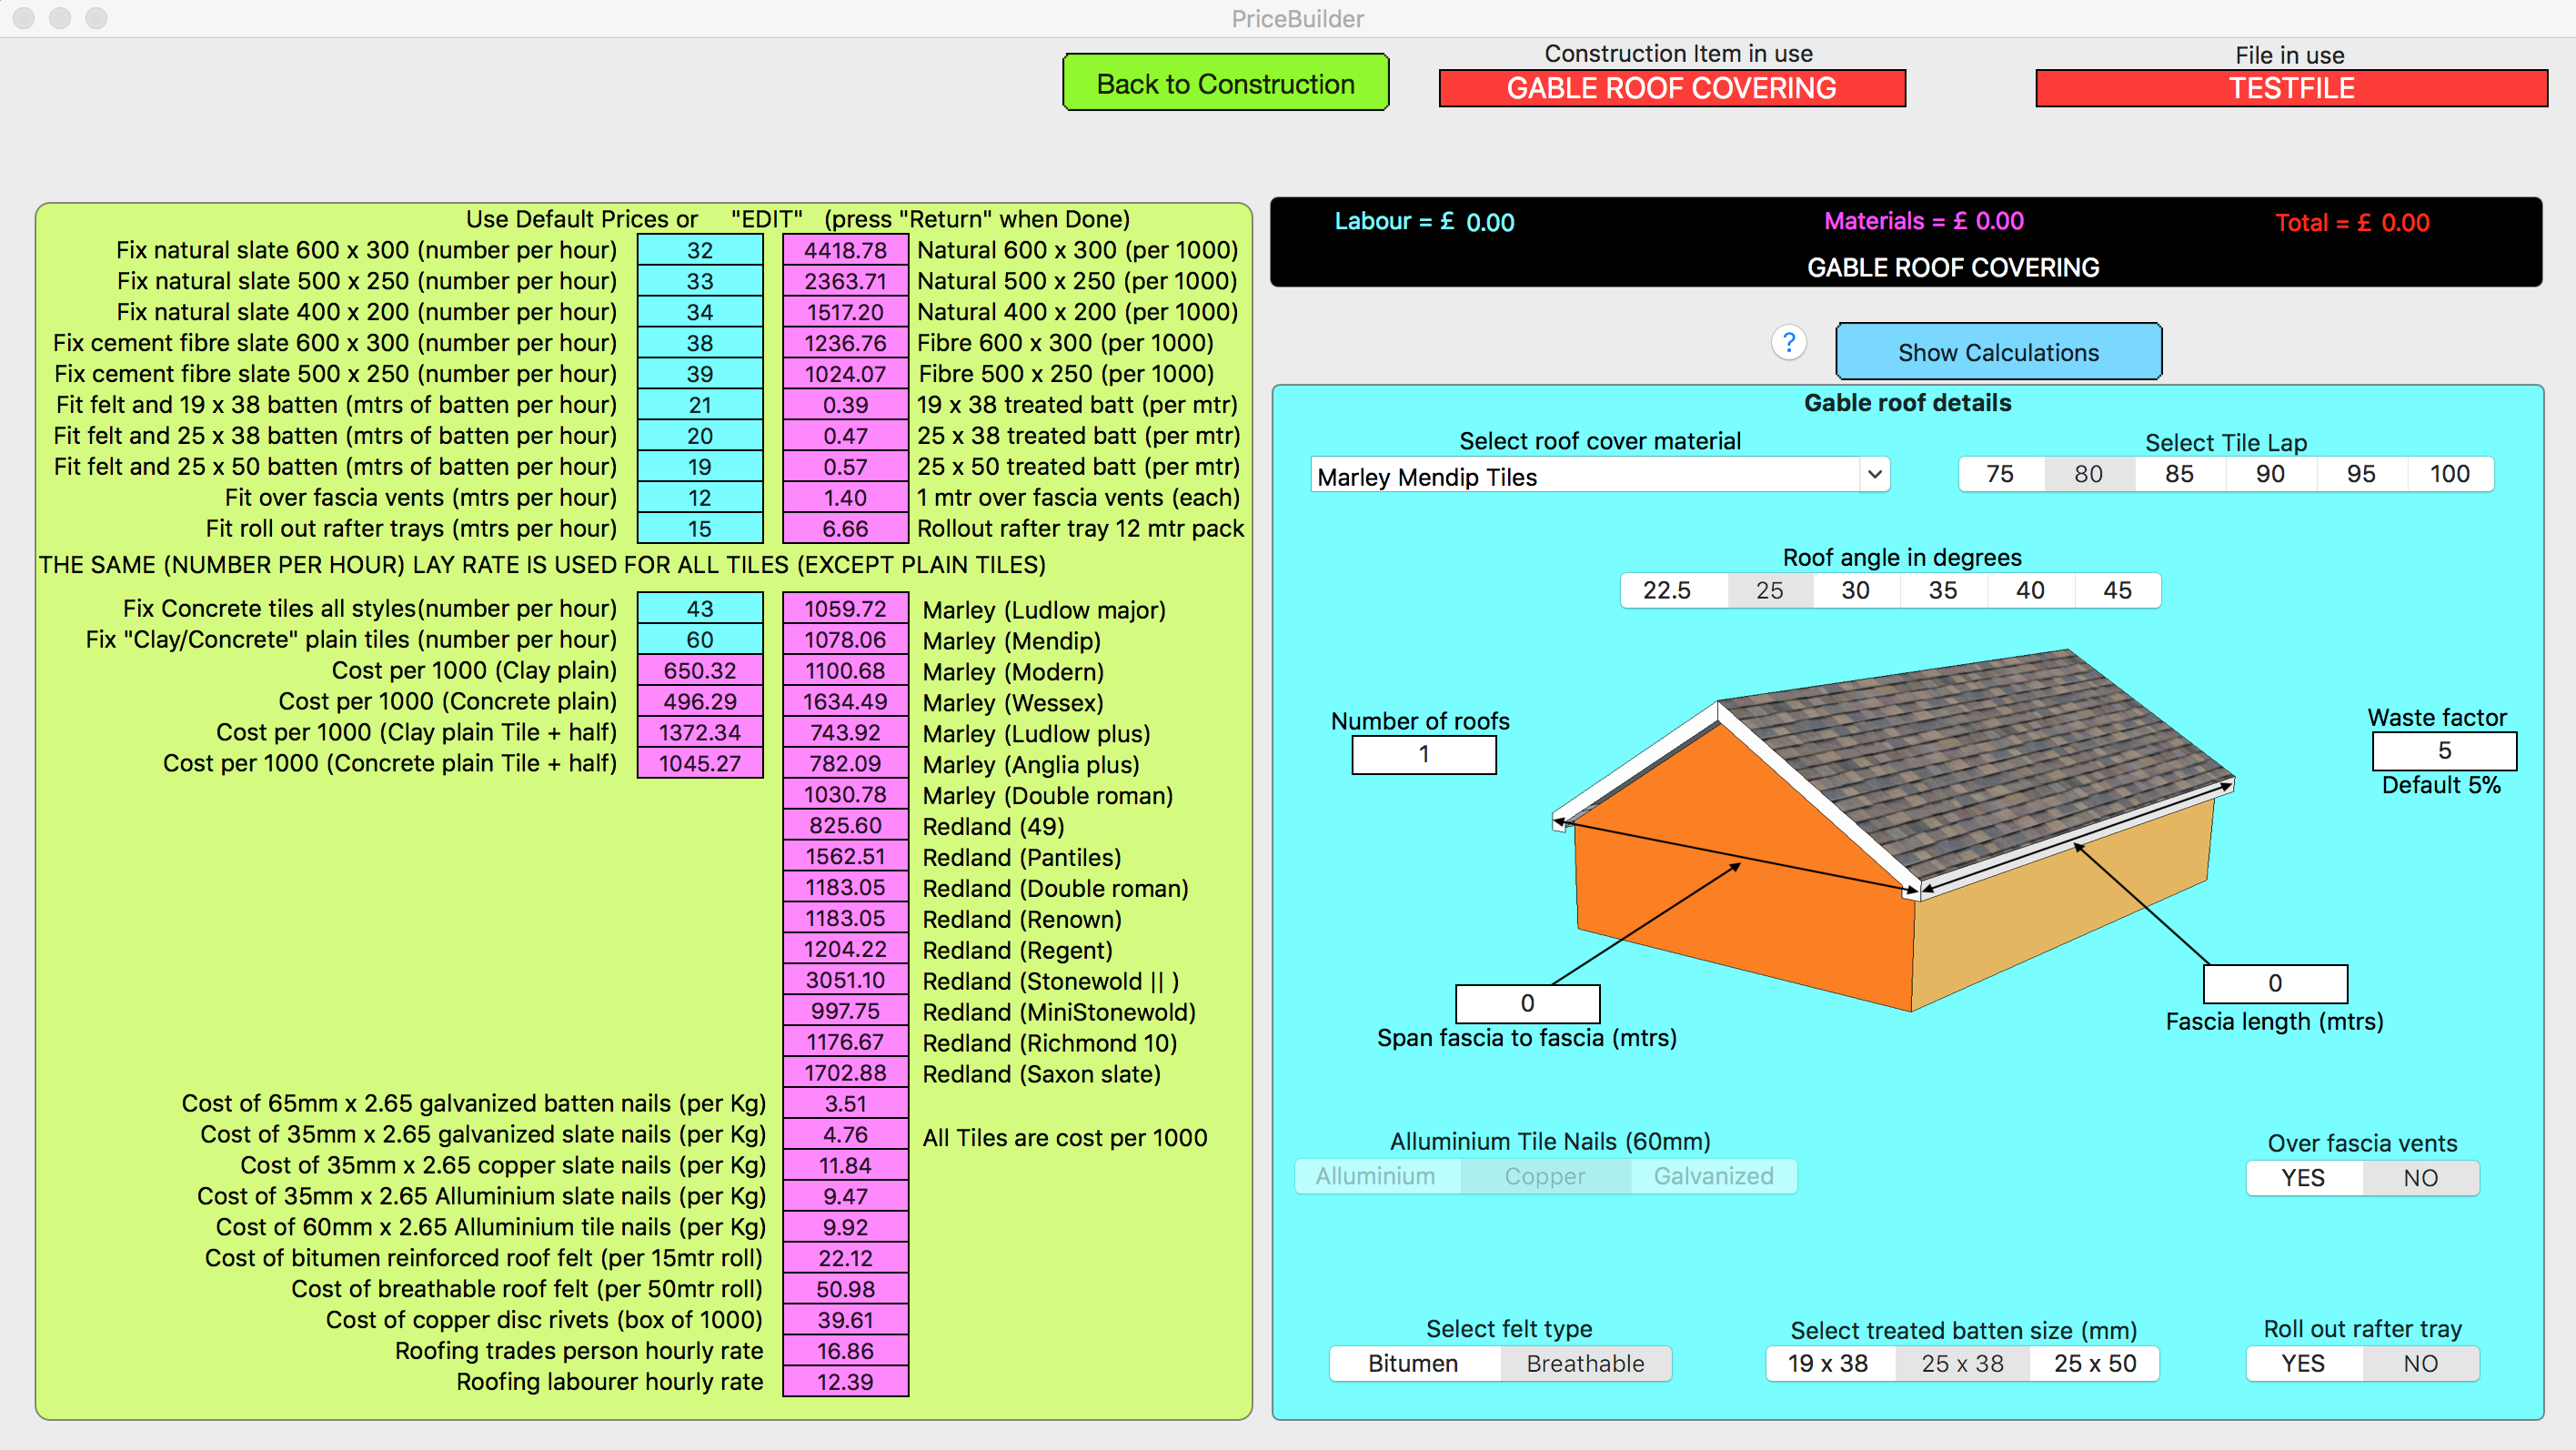
Task: Edit plain tiles fix rate 60
Action: pos(700,640)
